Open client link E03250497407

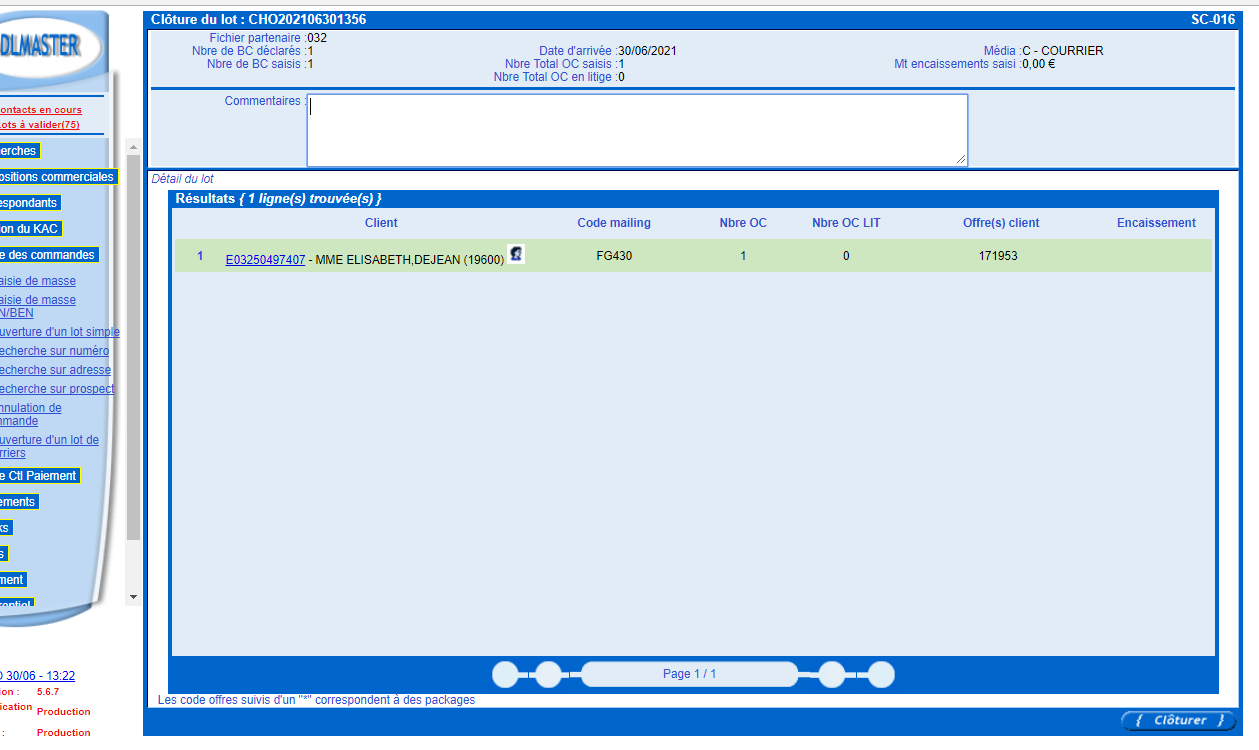pyautogui.click(x=265, y=260)
